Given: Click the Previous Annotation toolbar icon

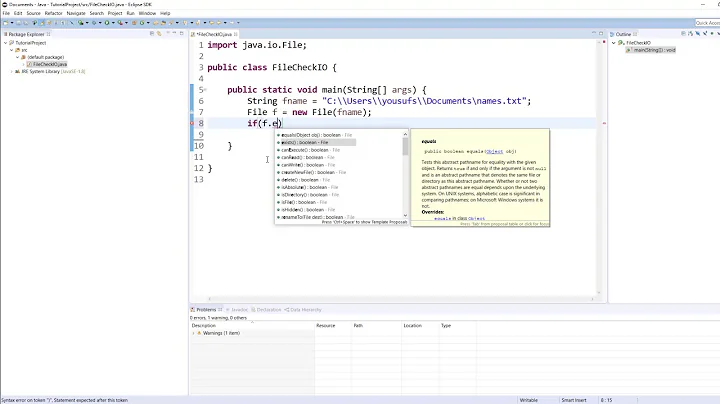Looking at the screenshot, I should 198,22.
